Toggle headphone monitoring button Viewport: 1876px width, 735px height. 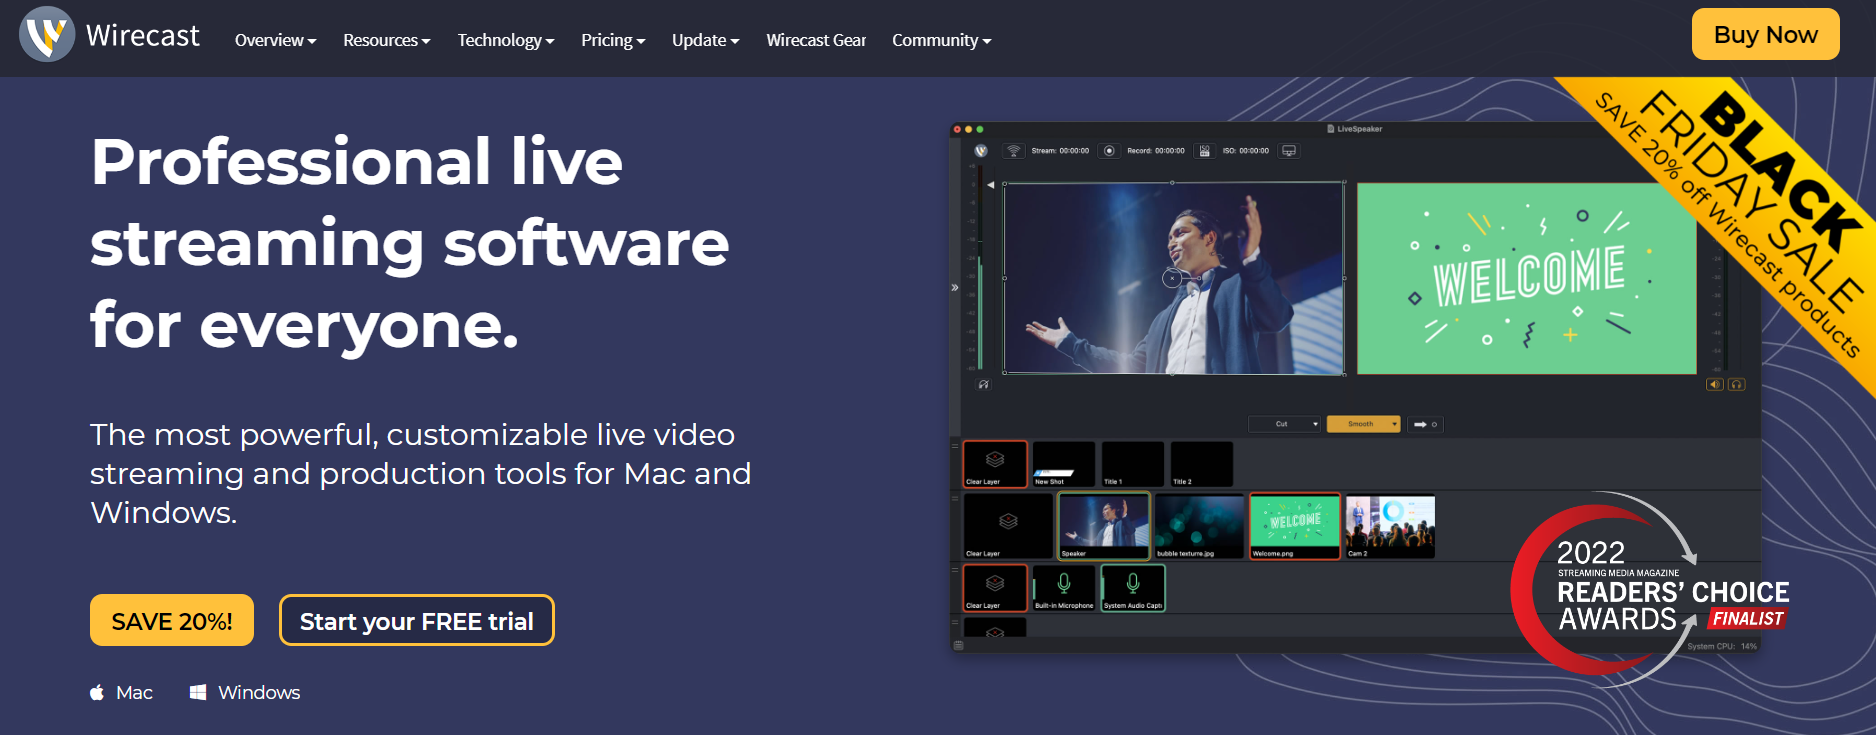tap(1737, 384)
